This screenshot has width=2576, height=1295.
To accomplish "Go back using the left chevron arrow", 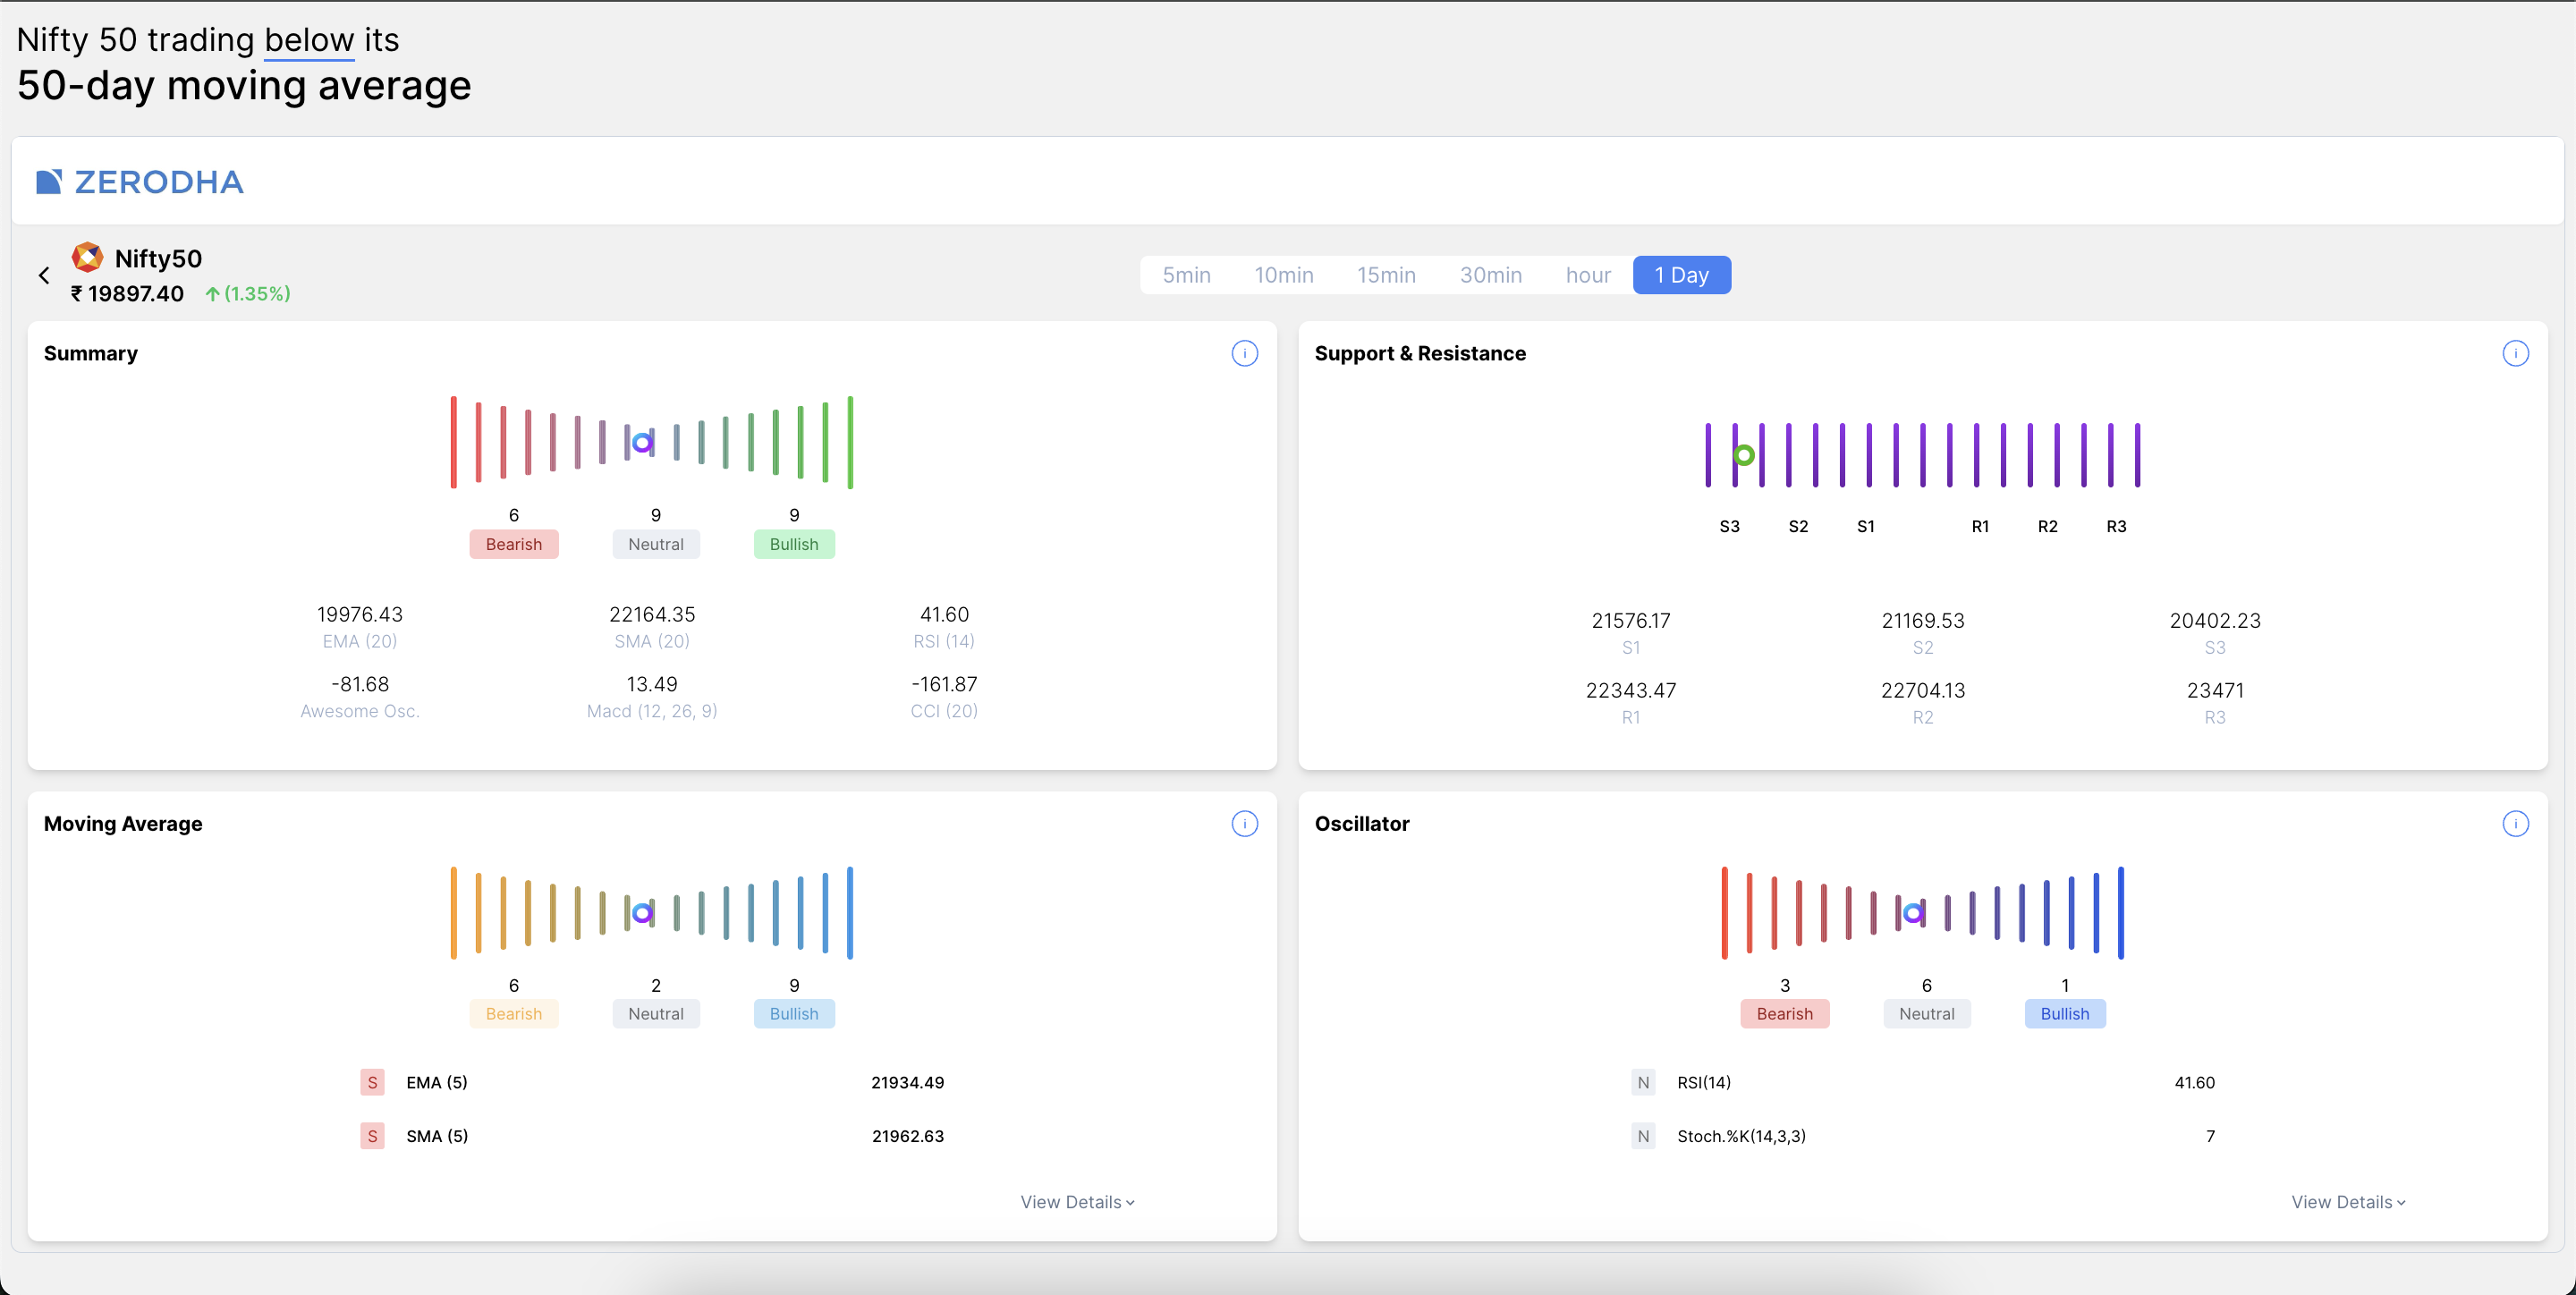I will tap(44, 275).
